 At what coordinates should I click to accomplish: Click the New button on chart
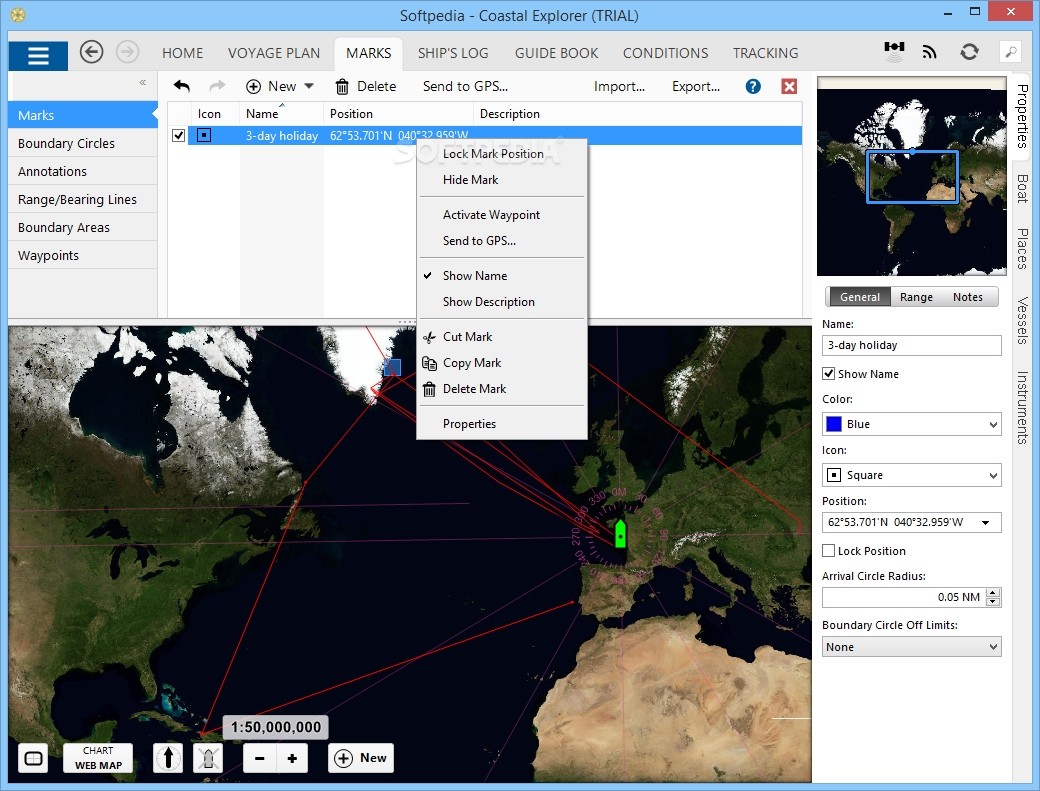(x=361, y=758)
